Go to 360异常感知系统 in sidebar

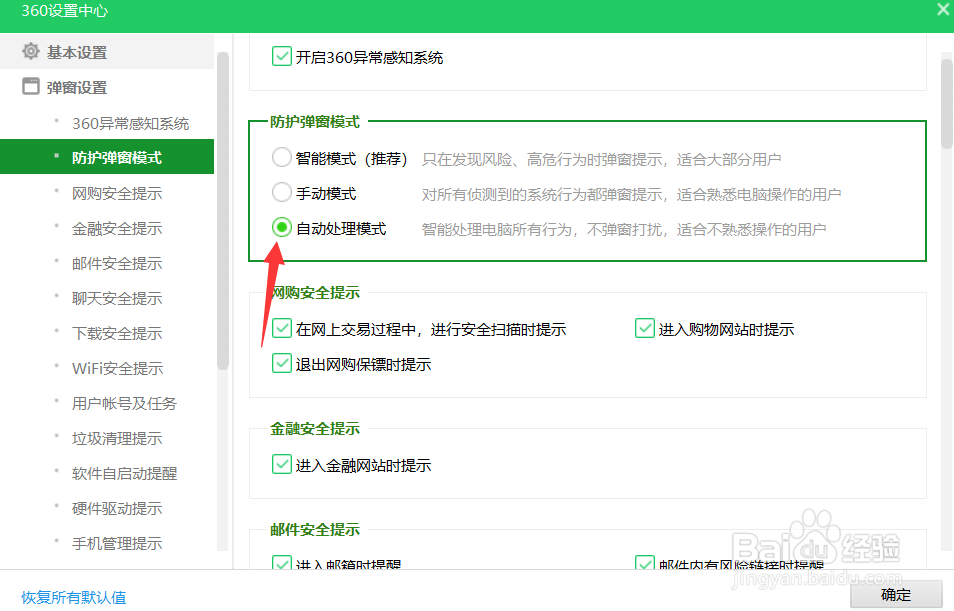click(x=130, y=124)
